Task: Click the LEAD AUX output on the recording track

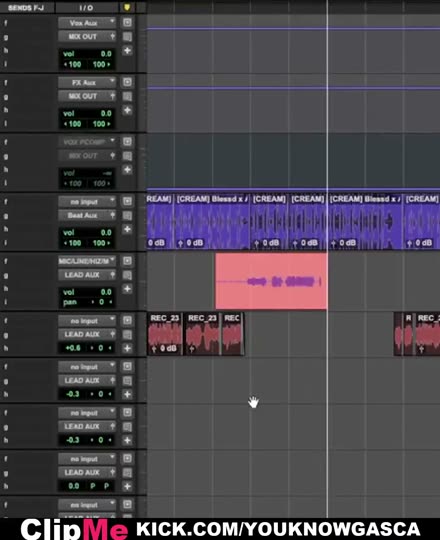Action: pos(87,275)
